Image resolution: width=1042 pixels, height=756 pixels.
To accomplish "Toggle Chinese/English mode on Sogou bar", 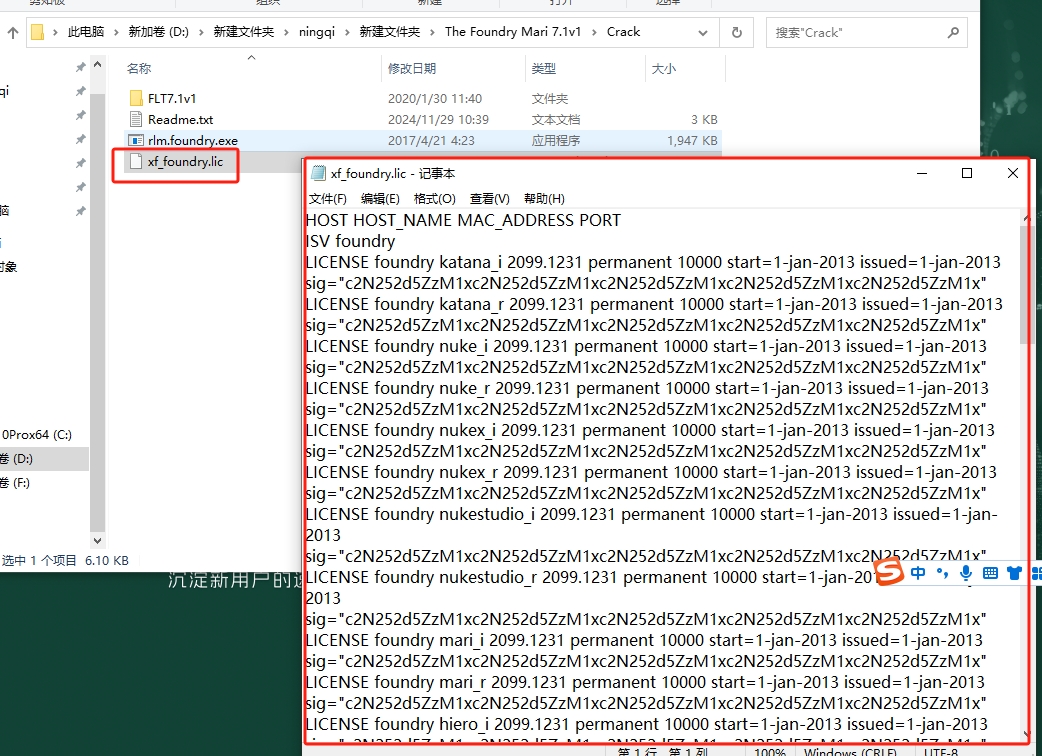I will click(x=918, y=573).
